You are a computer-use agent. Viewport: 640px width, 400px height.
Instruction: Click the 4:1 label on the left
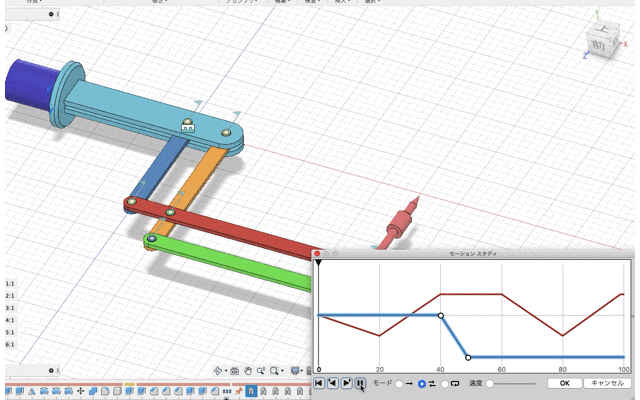[x=10, y=320]
